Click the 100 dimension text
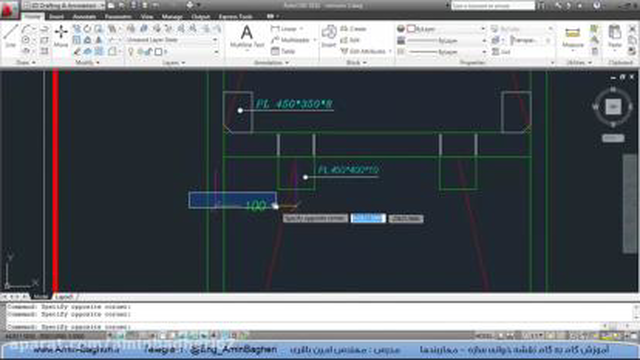This screenshot has height=360, width=640. click(x=256, y=206)
